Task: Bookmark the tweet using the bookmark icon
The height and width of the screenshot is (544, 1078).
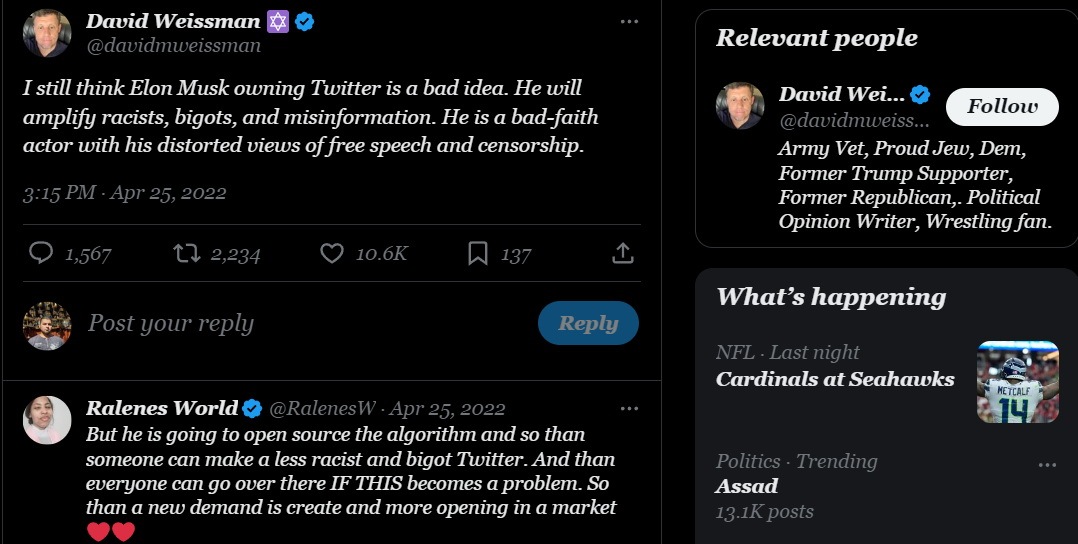Action: pyautogui.click(x=478, y=254)
